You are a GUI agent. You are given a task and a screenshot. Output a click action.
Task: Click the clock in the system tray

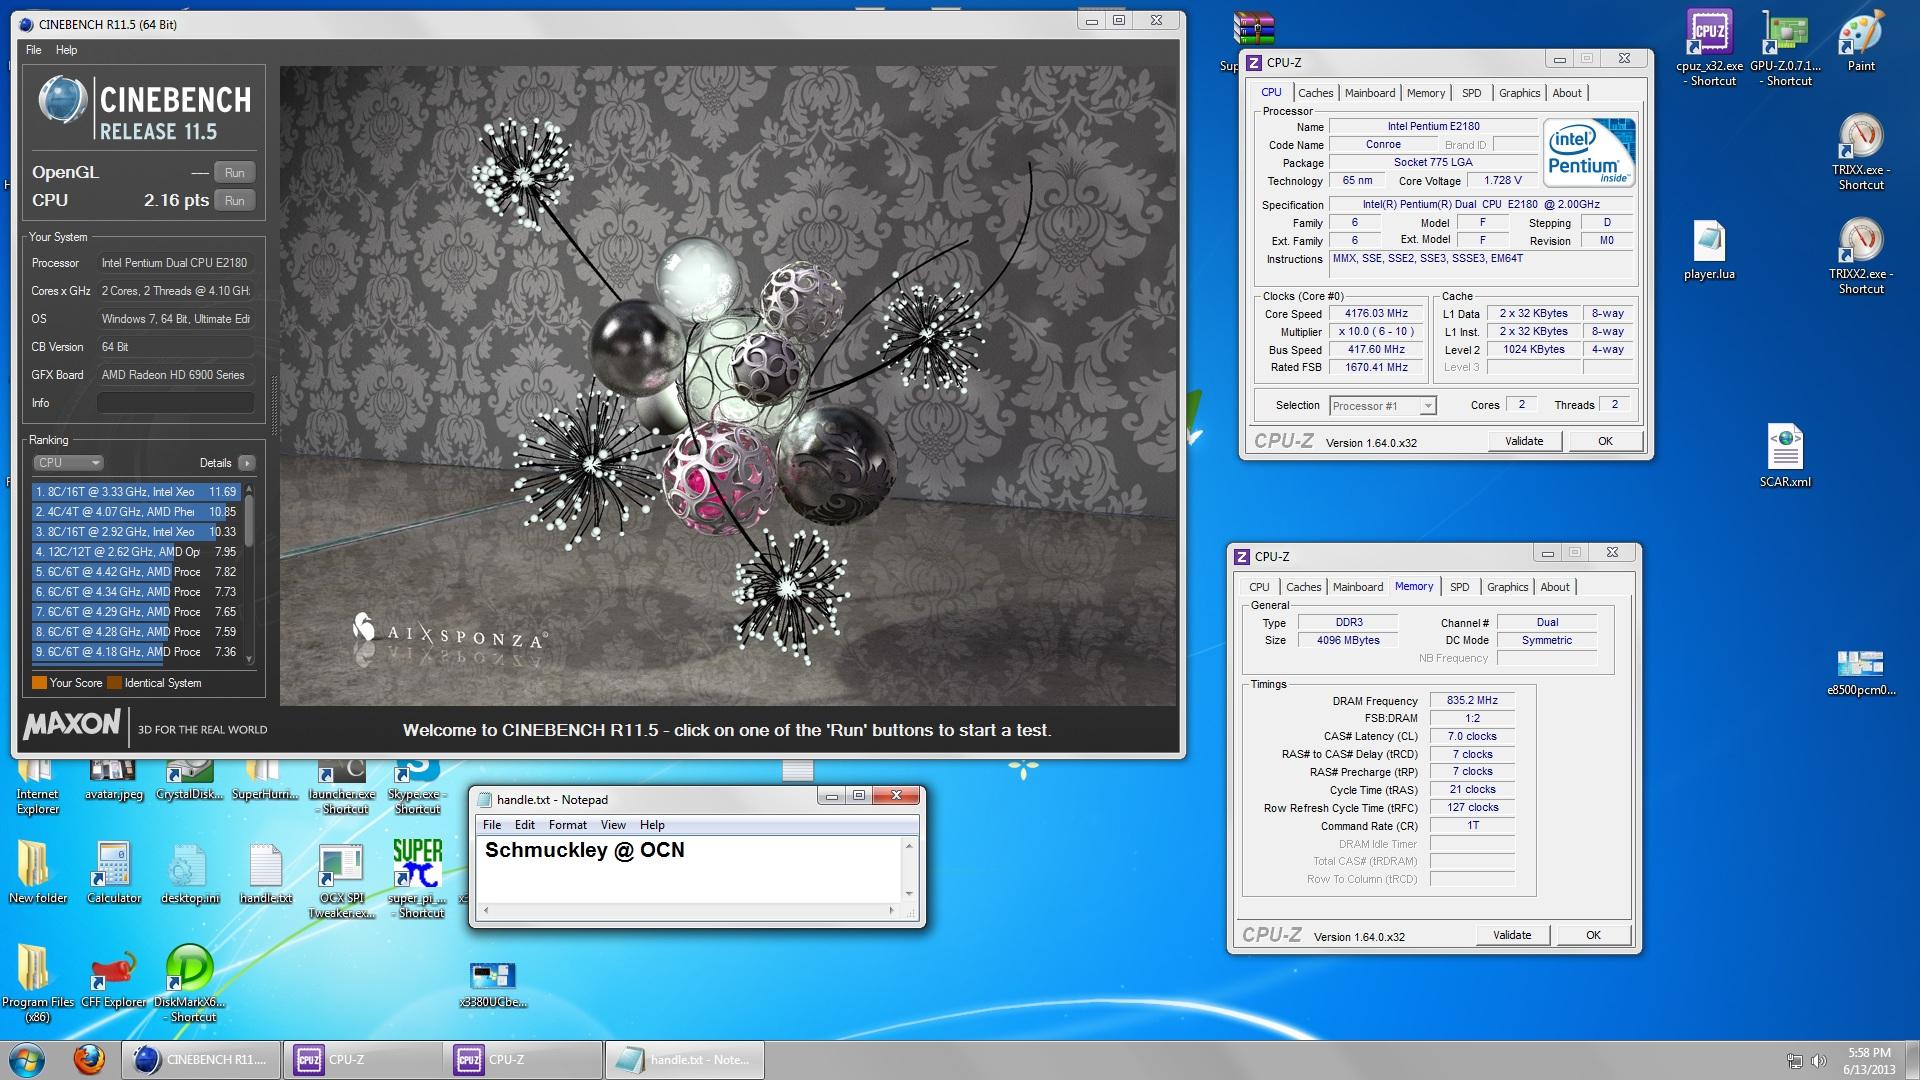pos(1869,1061)
